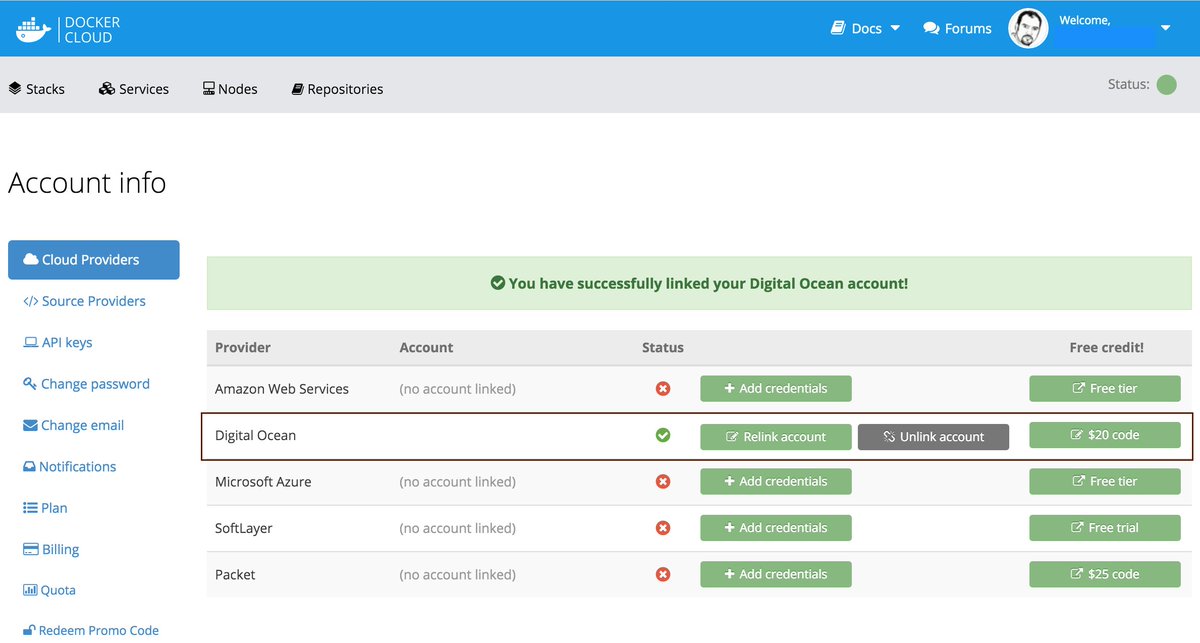Open the Stacks section
1200x643 pixels.
(x=37, y=89)
